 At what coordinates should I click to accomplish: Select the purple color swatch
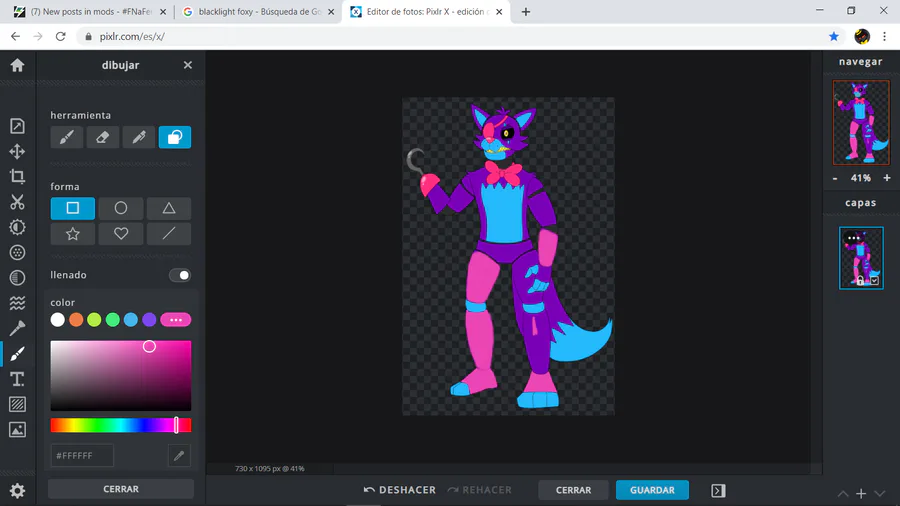pyautogui.click(x=149, y=320)
